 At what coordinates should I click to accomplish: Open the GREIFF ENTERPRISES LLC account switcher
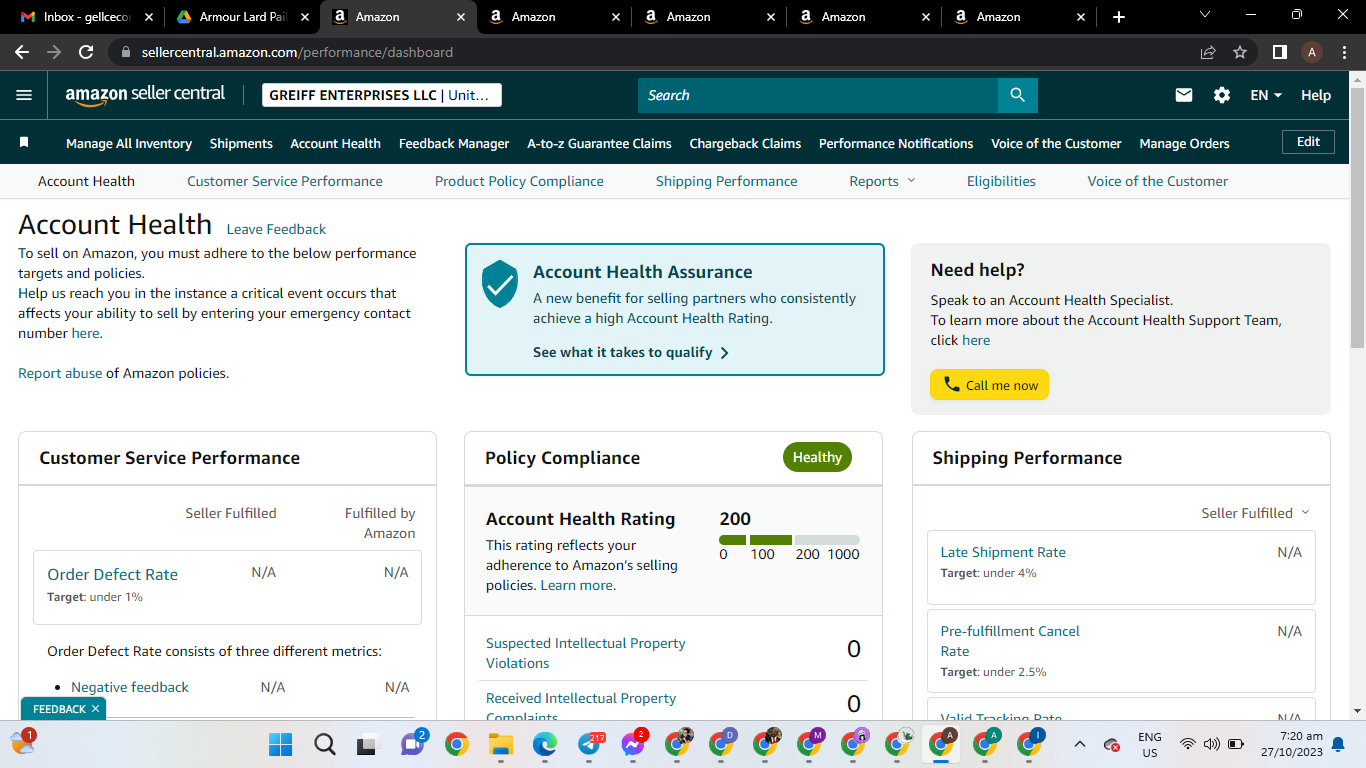point(381,95)
